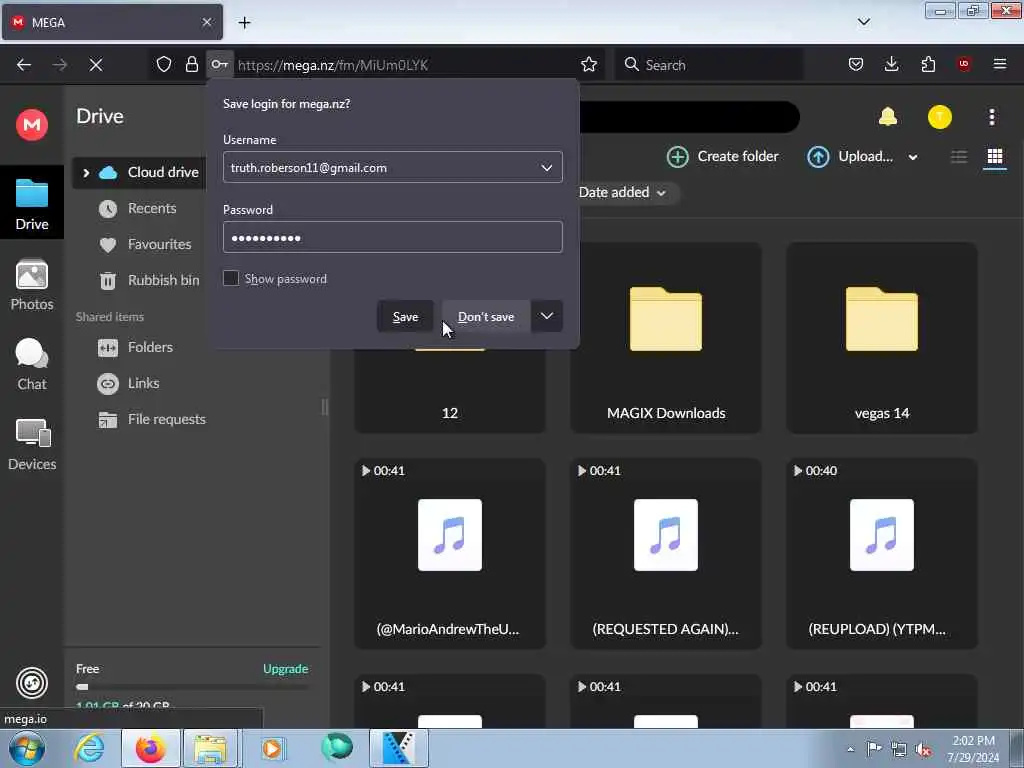Click the Save login button
1024x768 pixels.
pos(405,316)
